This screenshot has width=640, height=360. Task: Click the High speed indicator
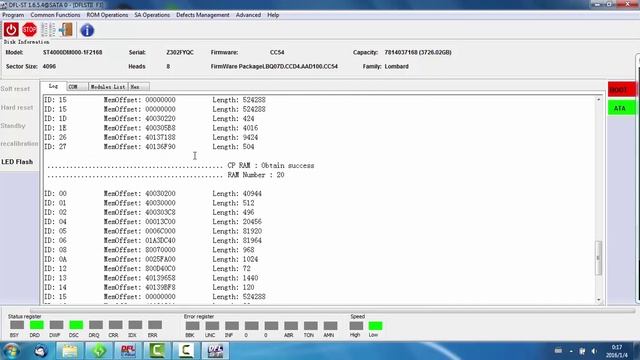click(x=356, y=326)
